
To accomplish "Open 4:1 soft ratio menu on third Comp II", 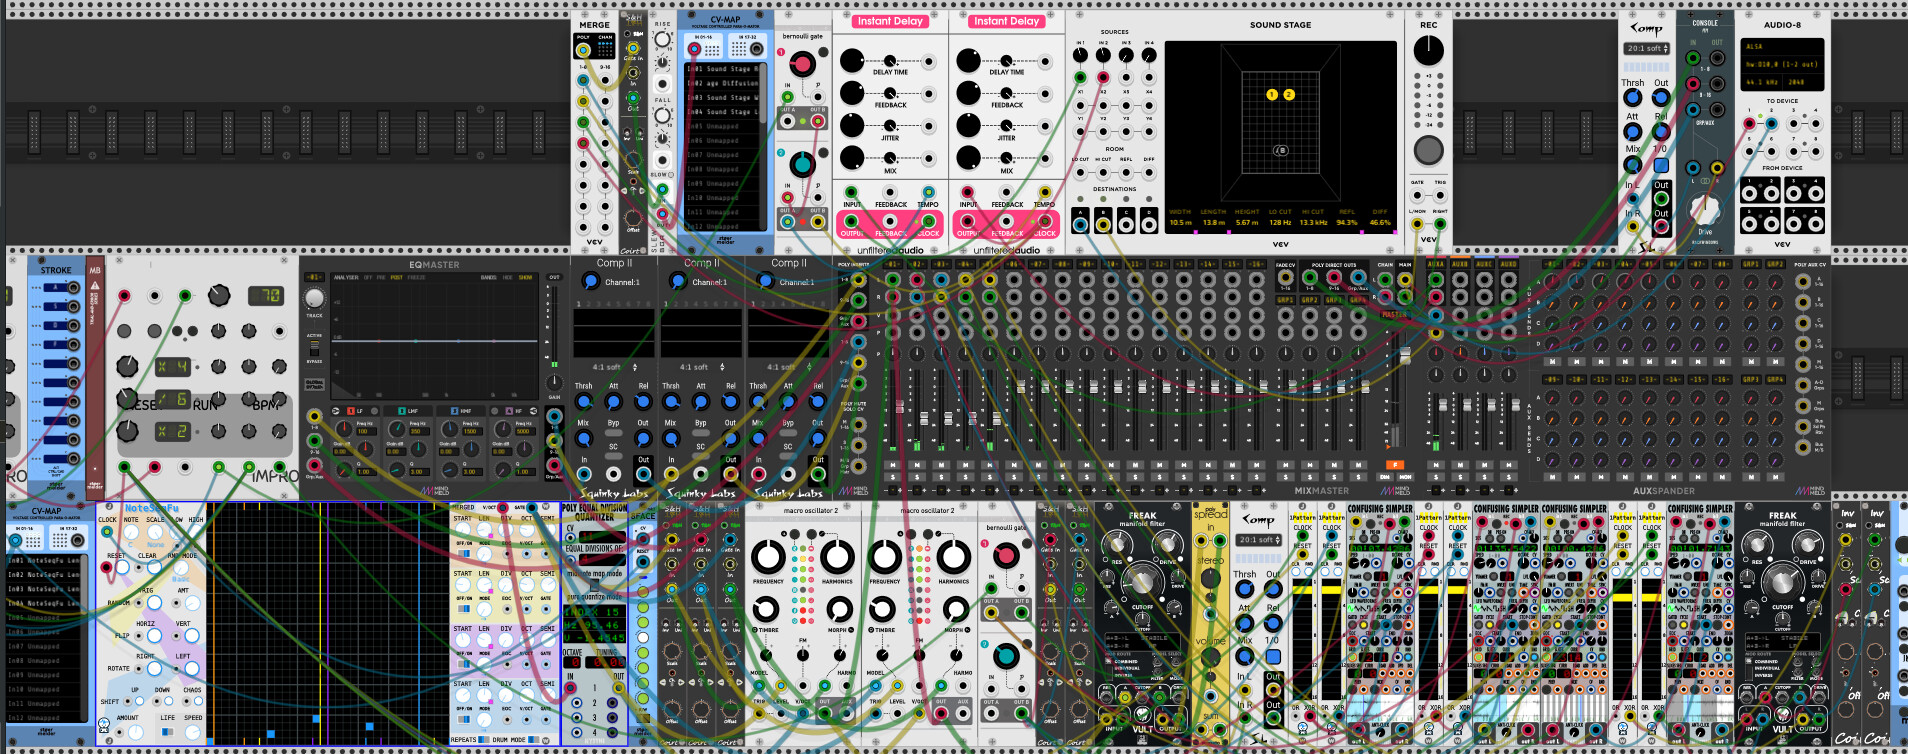I will click(788, 367).
